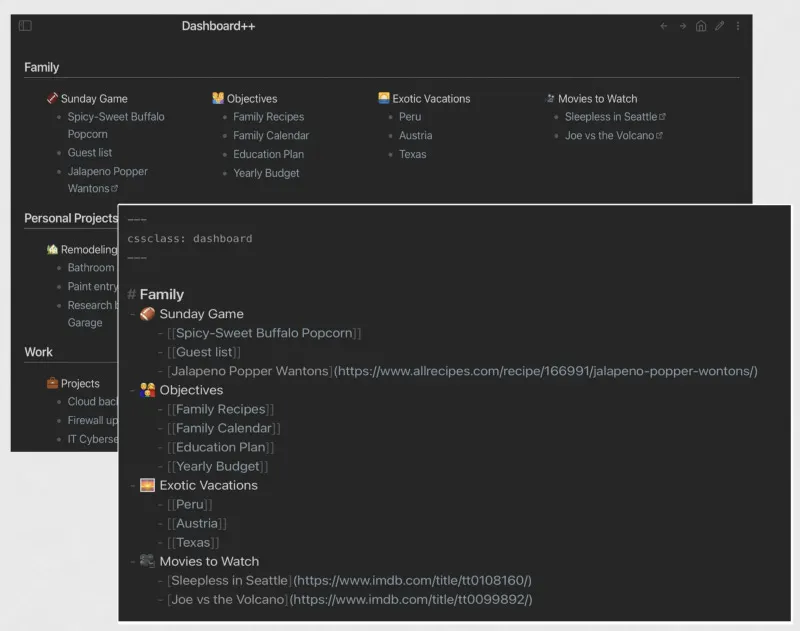Open the Yearly Budget link
This screenshot has width=800, height=631.
coord(266,173)
